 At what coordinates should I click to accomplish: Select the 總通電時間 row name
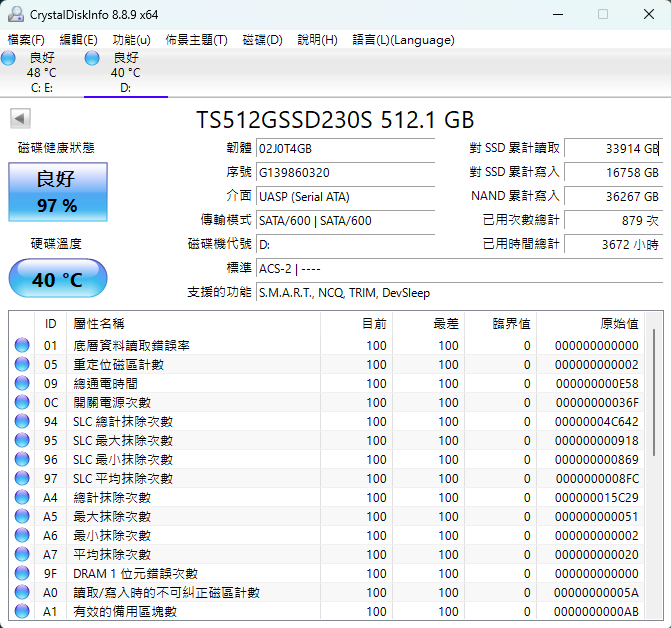(x=105, y=383)
